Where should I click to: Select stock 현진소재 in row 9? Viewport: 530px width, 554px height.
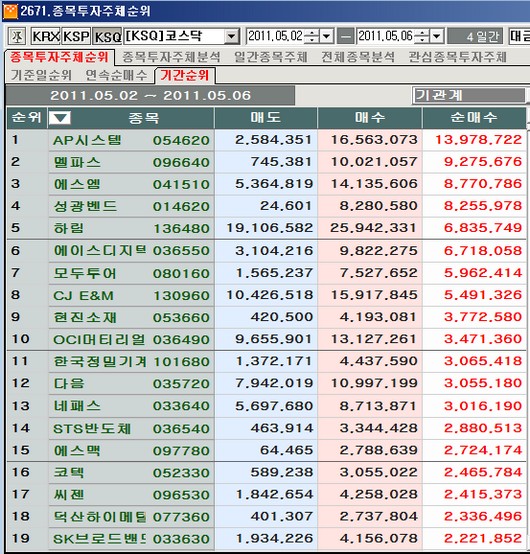[x=85, y=317]
